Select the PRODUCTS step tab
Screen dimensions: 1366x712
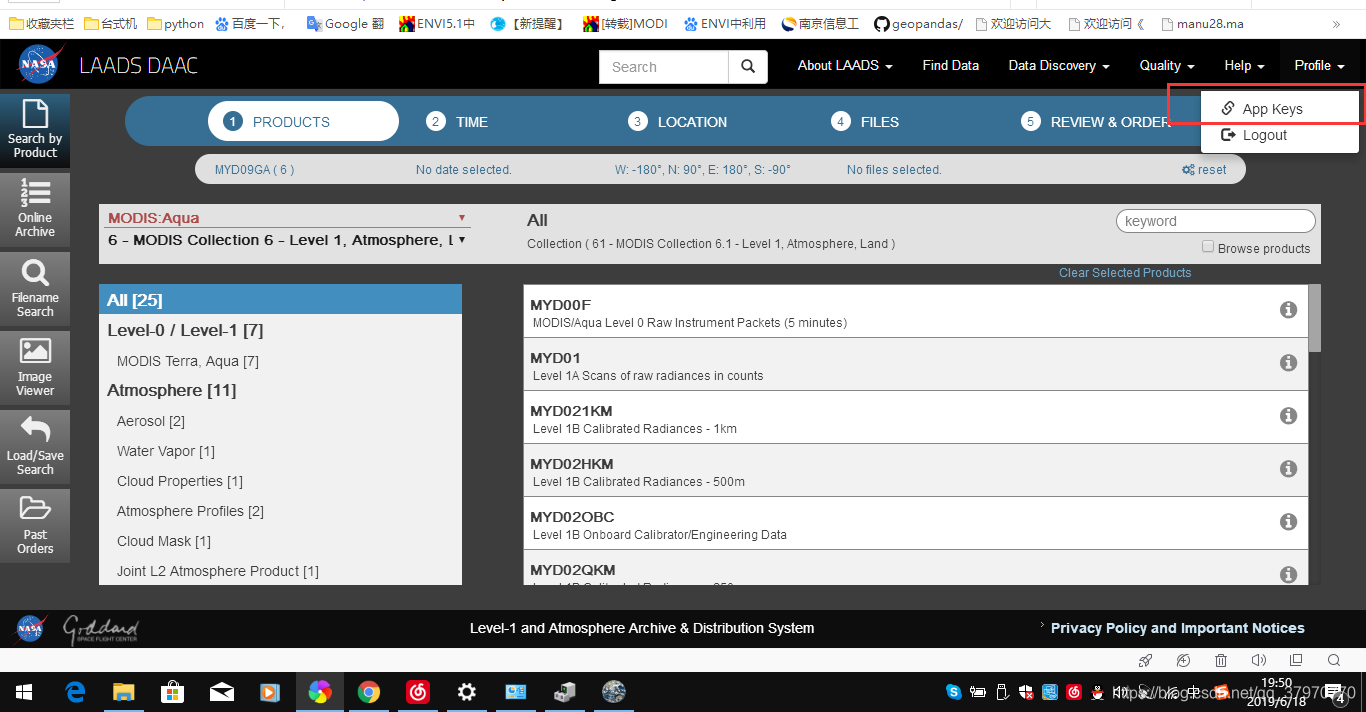[x=303, y=122]
